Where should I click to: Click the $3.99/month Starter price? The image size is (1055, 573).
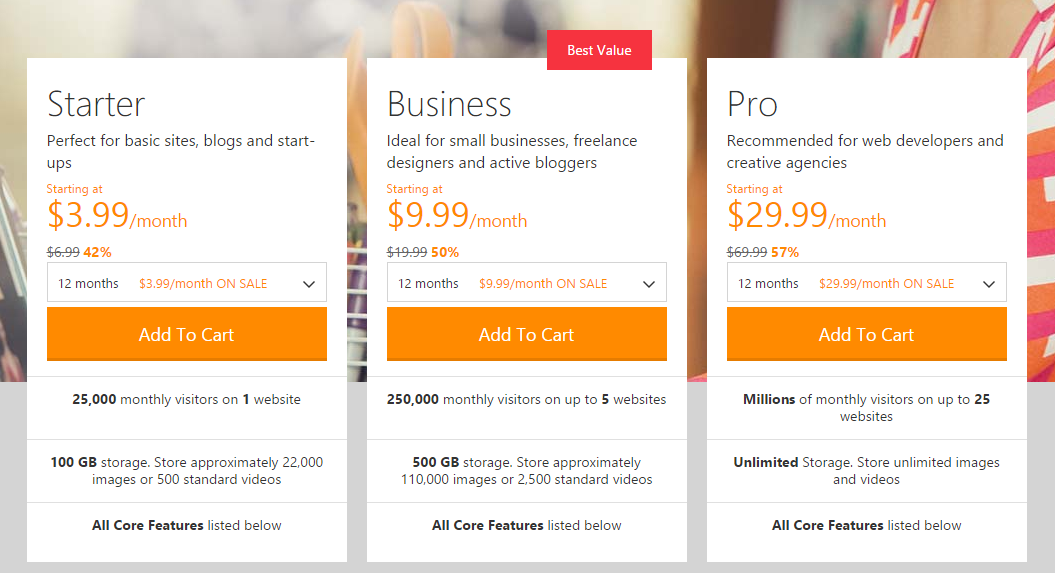pyautogui.click(x=116, y=215)
